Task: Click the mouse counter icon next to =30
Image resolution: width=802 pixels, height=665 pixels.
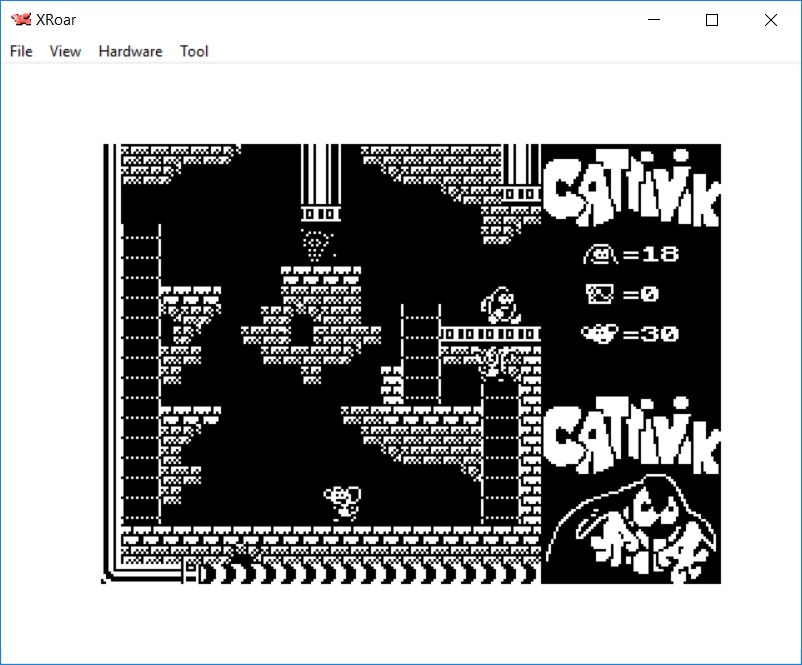Action: [600, 333]
